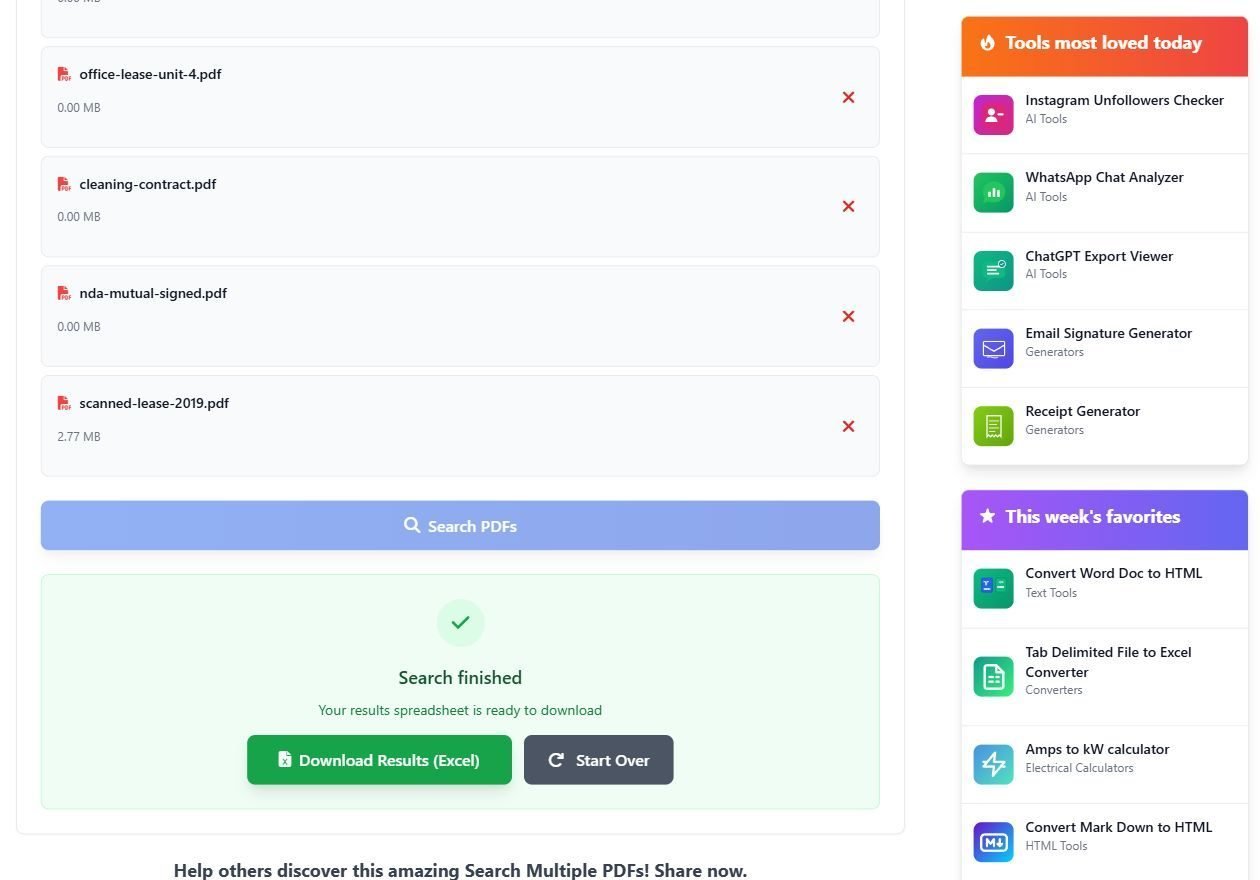Open the Convert Word Doc to HTML icon

pos(993,588)
